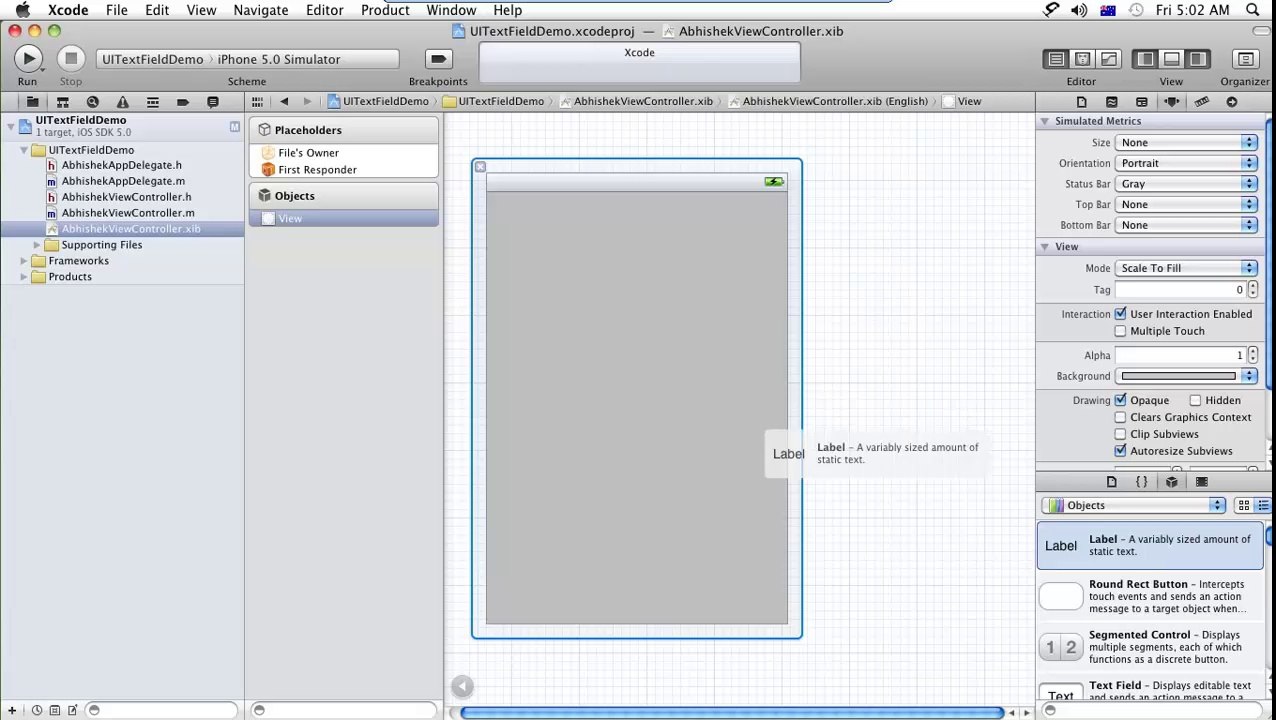Open the File menu
The height and width of the screenshot is (720, 1276).
(x=117, y=10)
